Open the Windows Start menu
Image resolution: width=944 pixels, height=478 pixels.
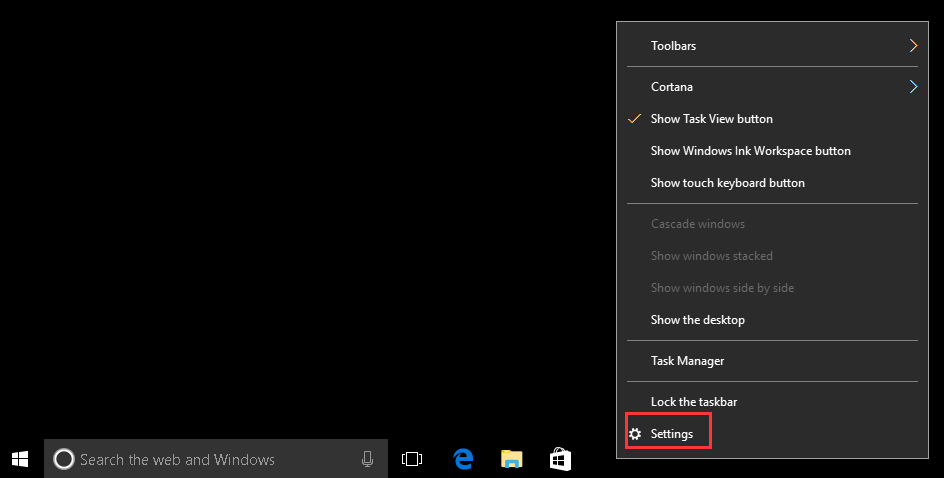(20, 459)
